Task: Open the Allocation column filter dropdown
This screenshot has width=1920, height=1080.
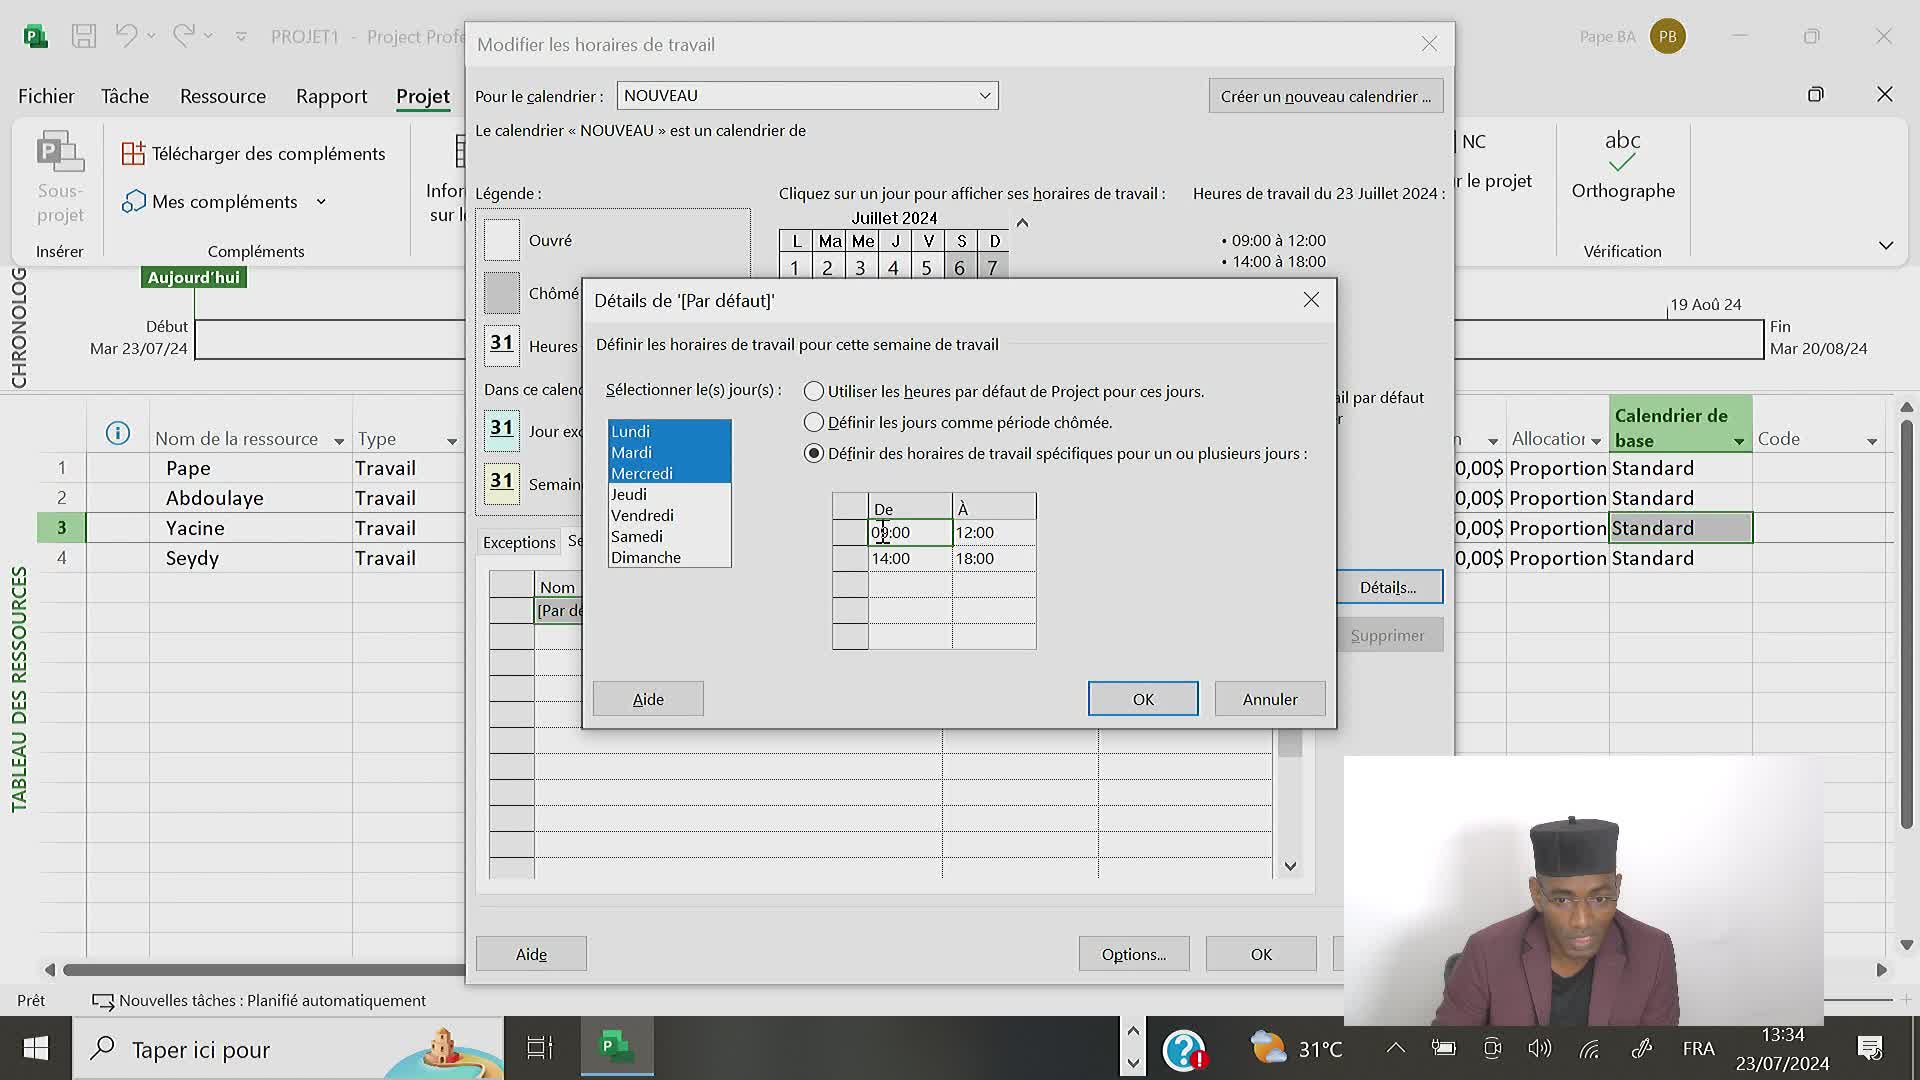Action: [1596, 441]
